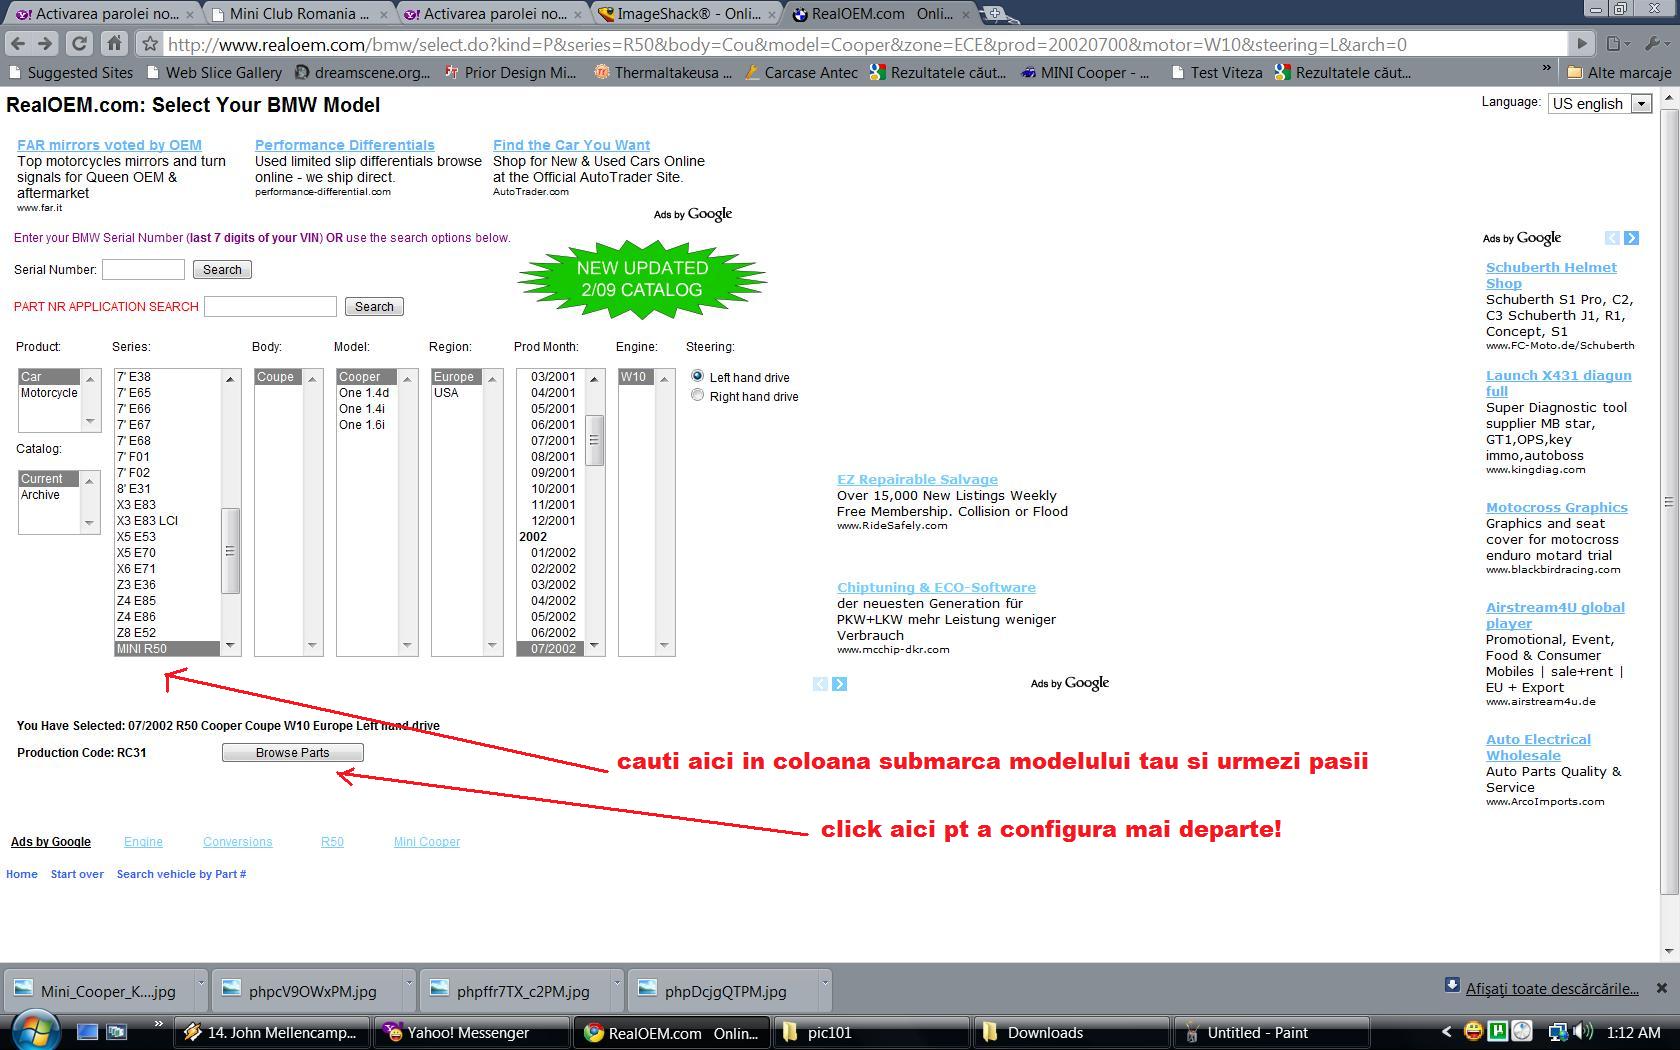The width and height of the screenshot is (1680, 1050).
Task: Click Search next to Serial Number
Action: [222, 270]
